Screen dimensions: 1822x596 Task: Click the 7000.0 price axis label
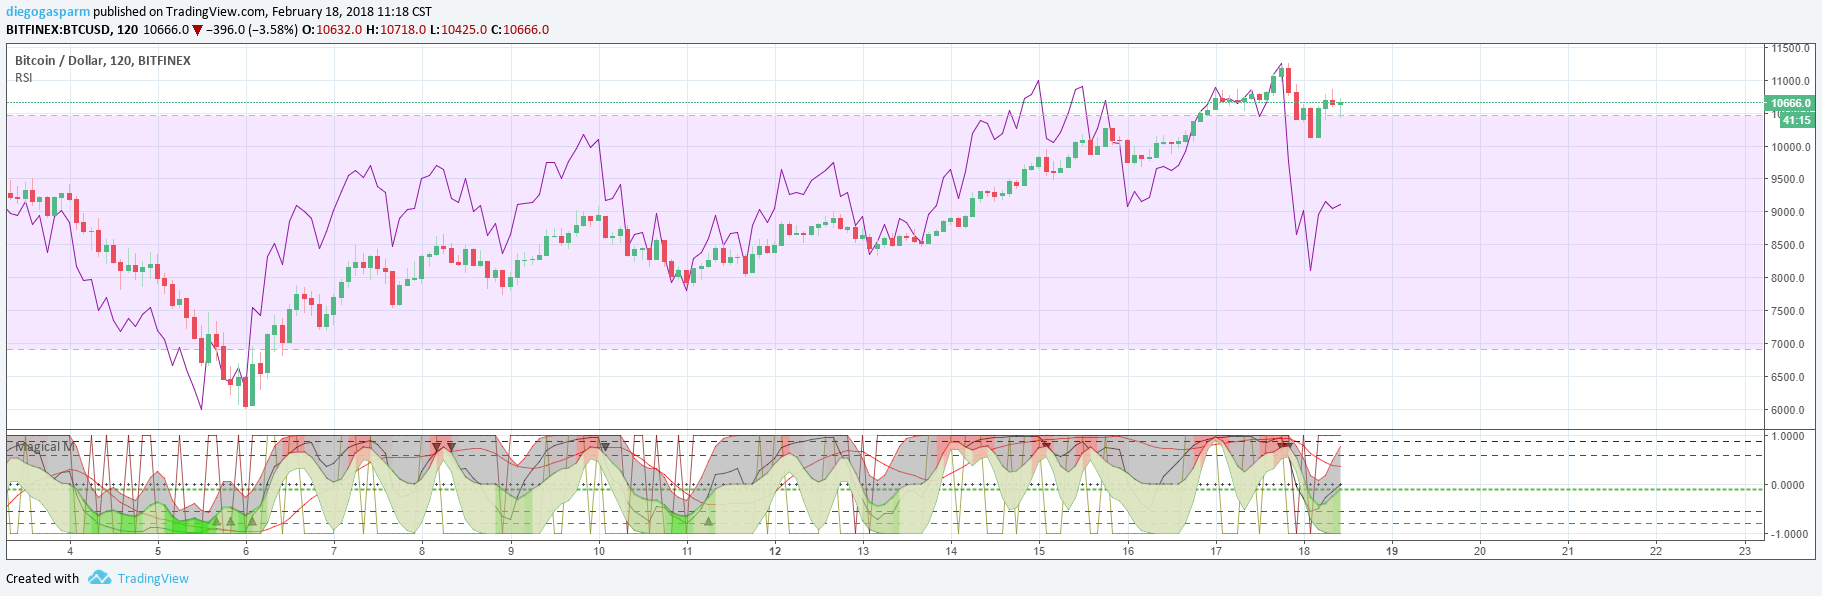(1788, 344)
